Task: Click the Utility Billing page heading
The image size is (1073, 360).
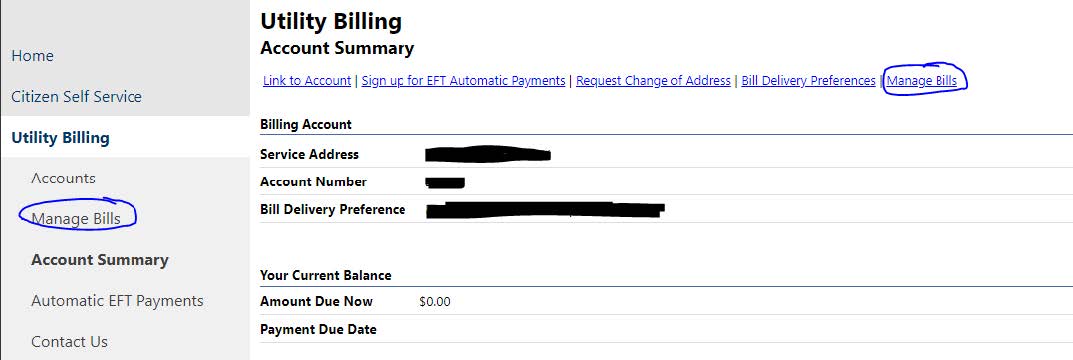Action: tap(331, 21)
